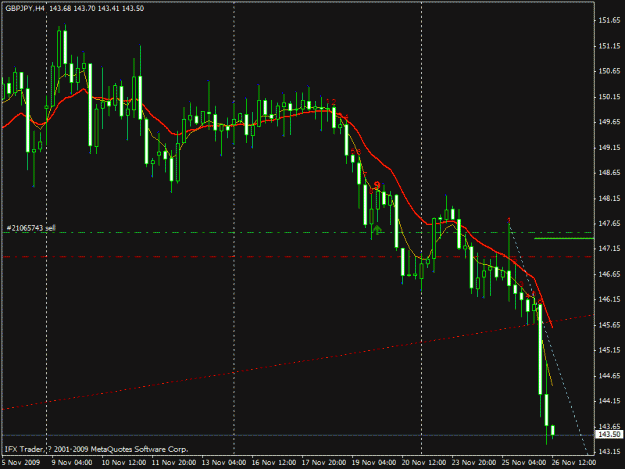
Task: Click the 144.15 price axis label
Action: coord(609,401)
